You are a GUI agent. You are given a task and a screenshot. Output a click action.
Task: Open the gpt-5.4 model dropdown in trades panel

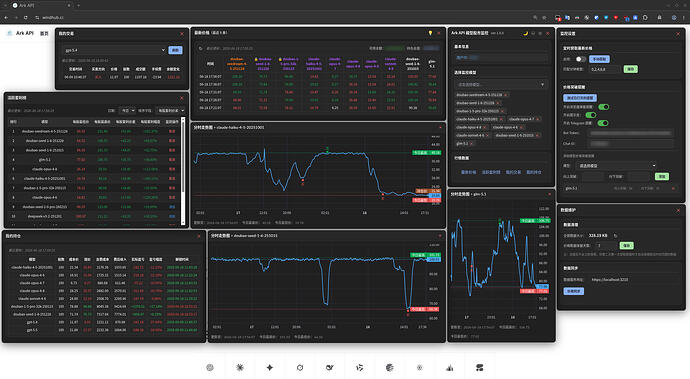coord(114,50)
